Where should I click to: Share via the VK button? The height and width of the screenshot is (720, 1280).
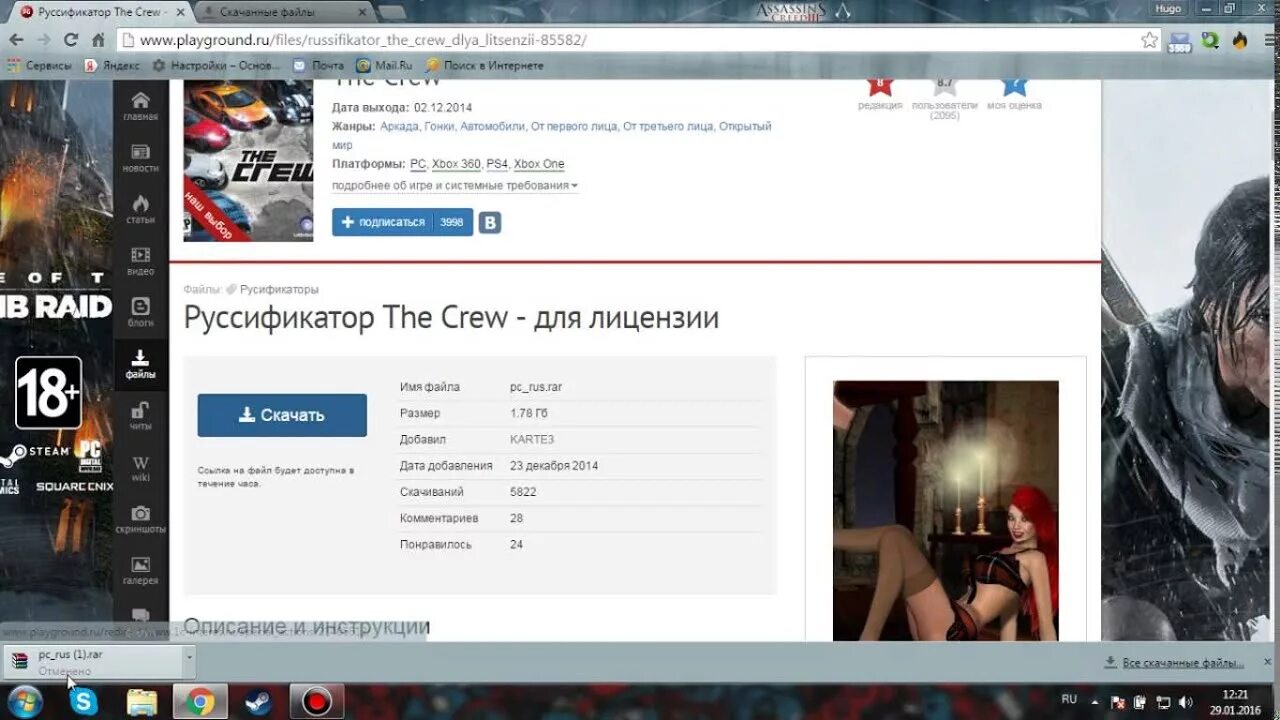click(489, 222)
